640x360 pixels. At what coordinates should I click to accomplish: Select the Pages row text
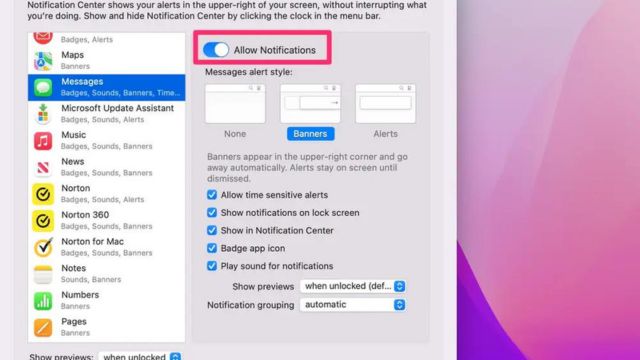[75, 327]
